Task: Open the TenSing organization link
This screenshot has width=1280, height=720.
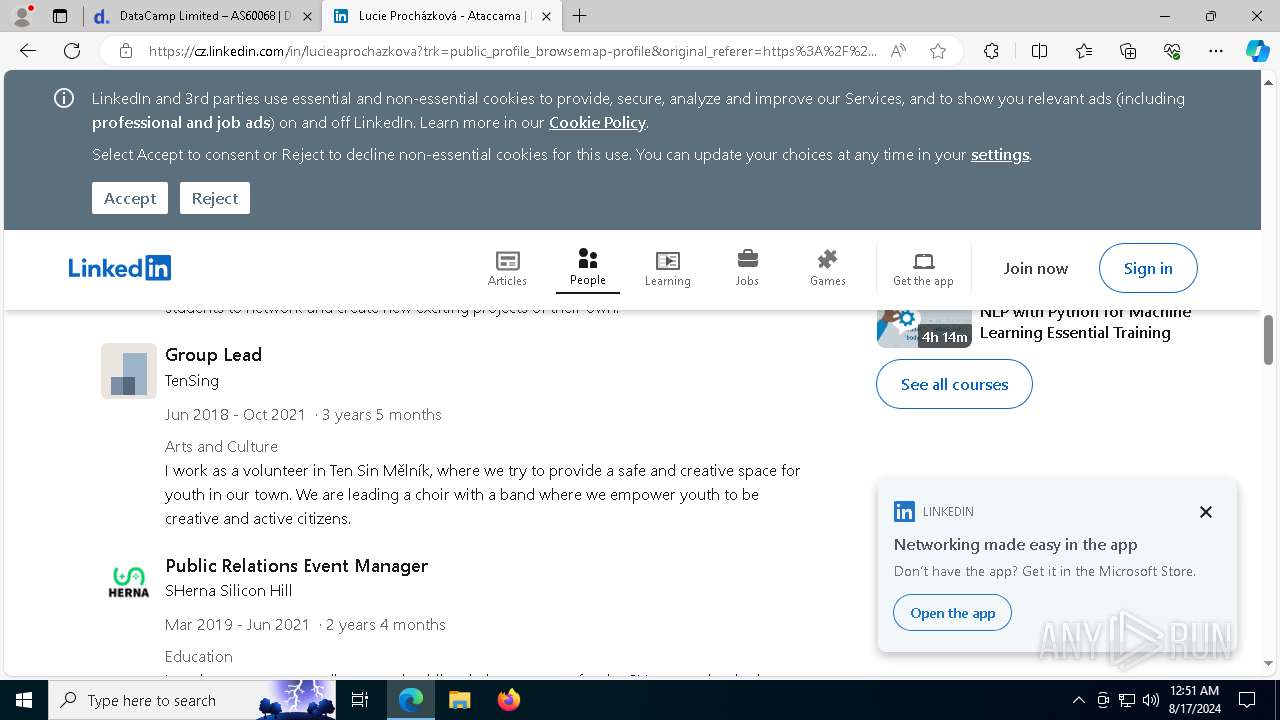Action: [192, 380]
